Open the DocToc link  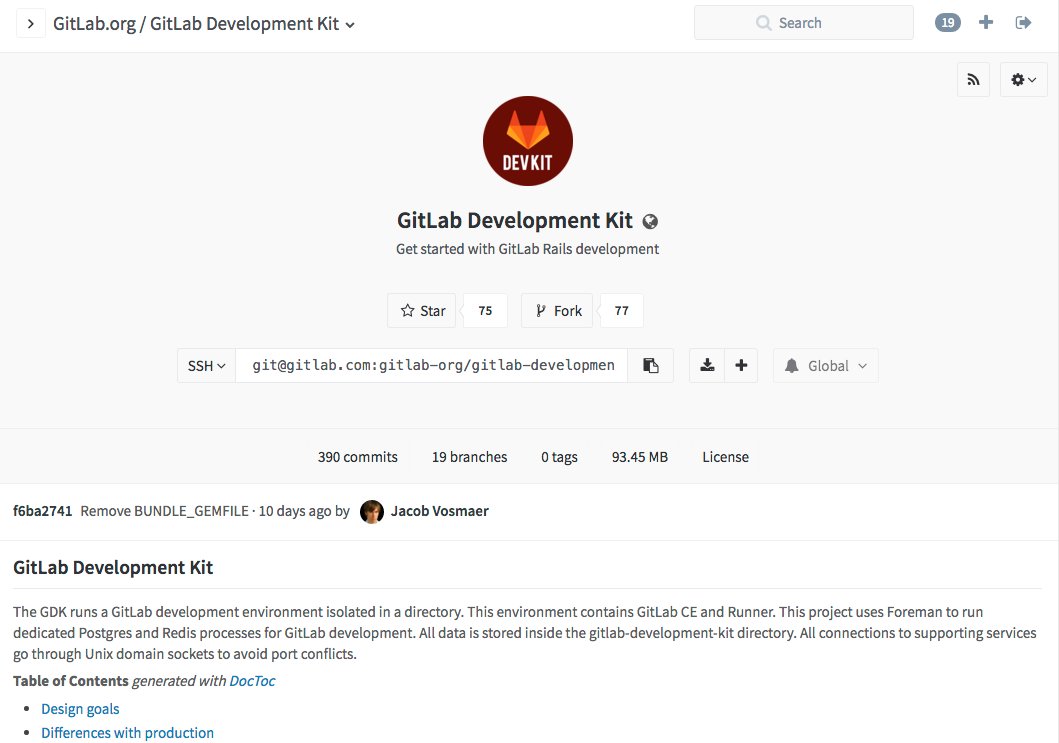click(253, 681)
